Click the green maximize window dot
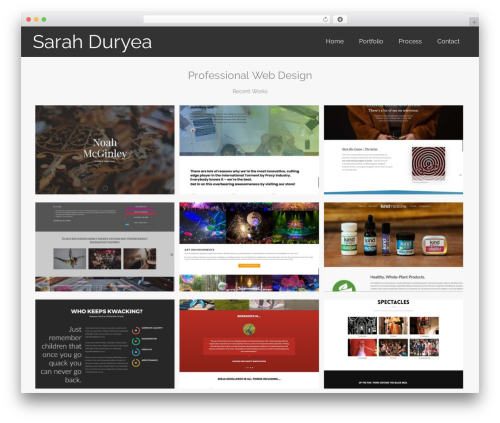 44,19
